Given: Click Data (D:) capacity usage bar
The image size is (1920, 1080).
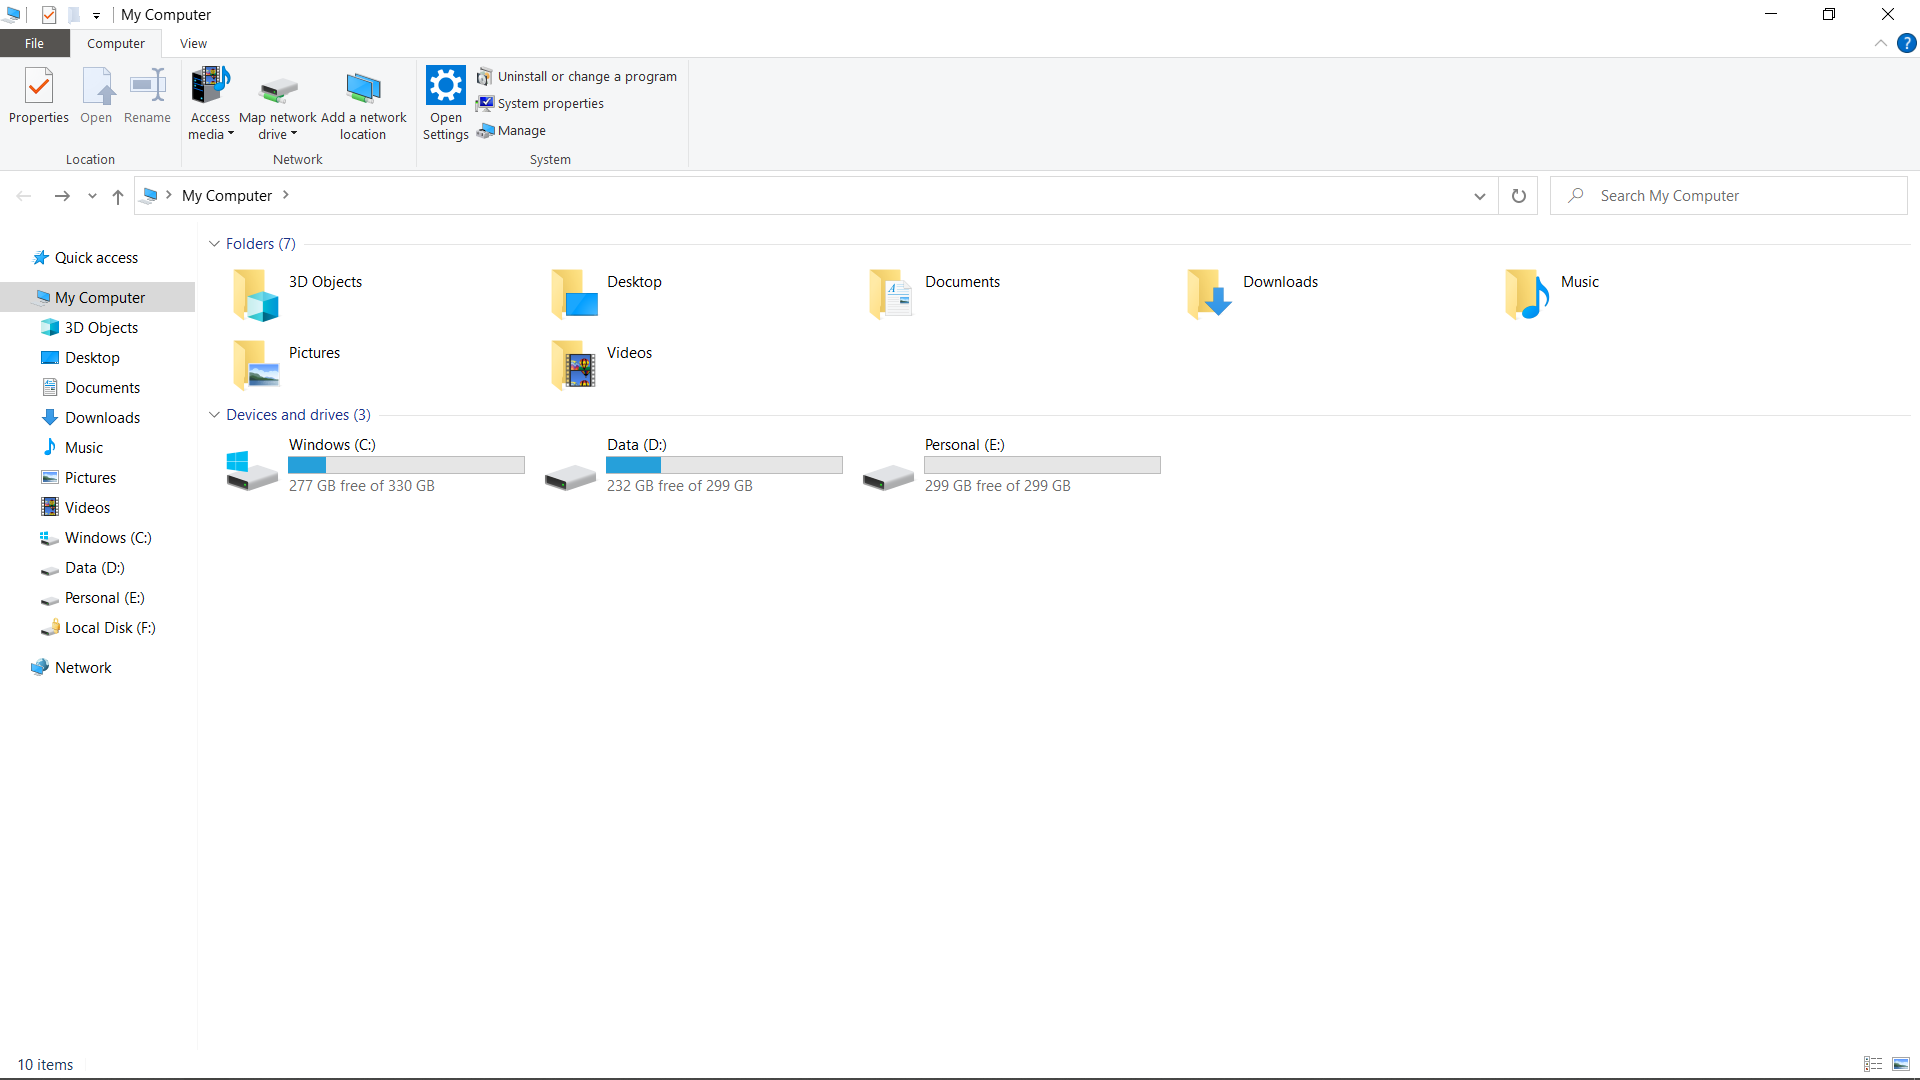Looking at the screenshot, I should (724, 465).
